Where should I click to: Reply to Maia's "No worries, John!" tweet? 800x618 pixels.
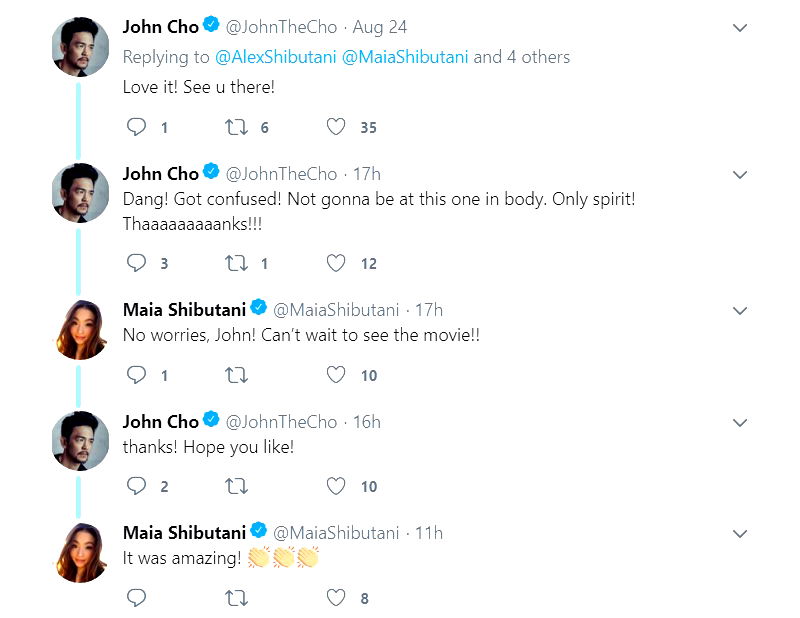coord(137,375)
